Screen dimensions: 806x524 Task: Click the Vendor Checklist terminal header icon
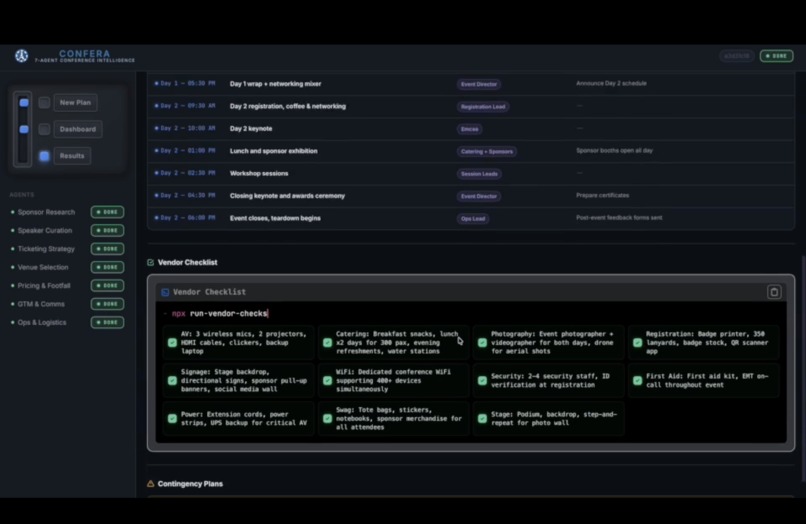point(166,292)
